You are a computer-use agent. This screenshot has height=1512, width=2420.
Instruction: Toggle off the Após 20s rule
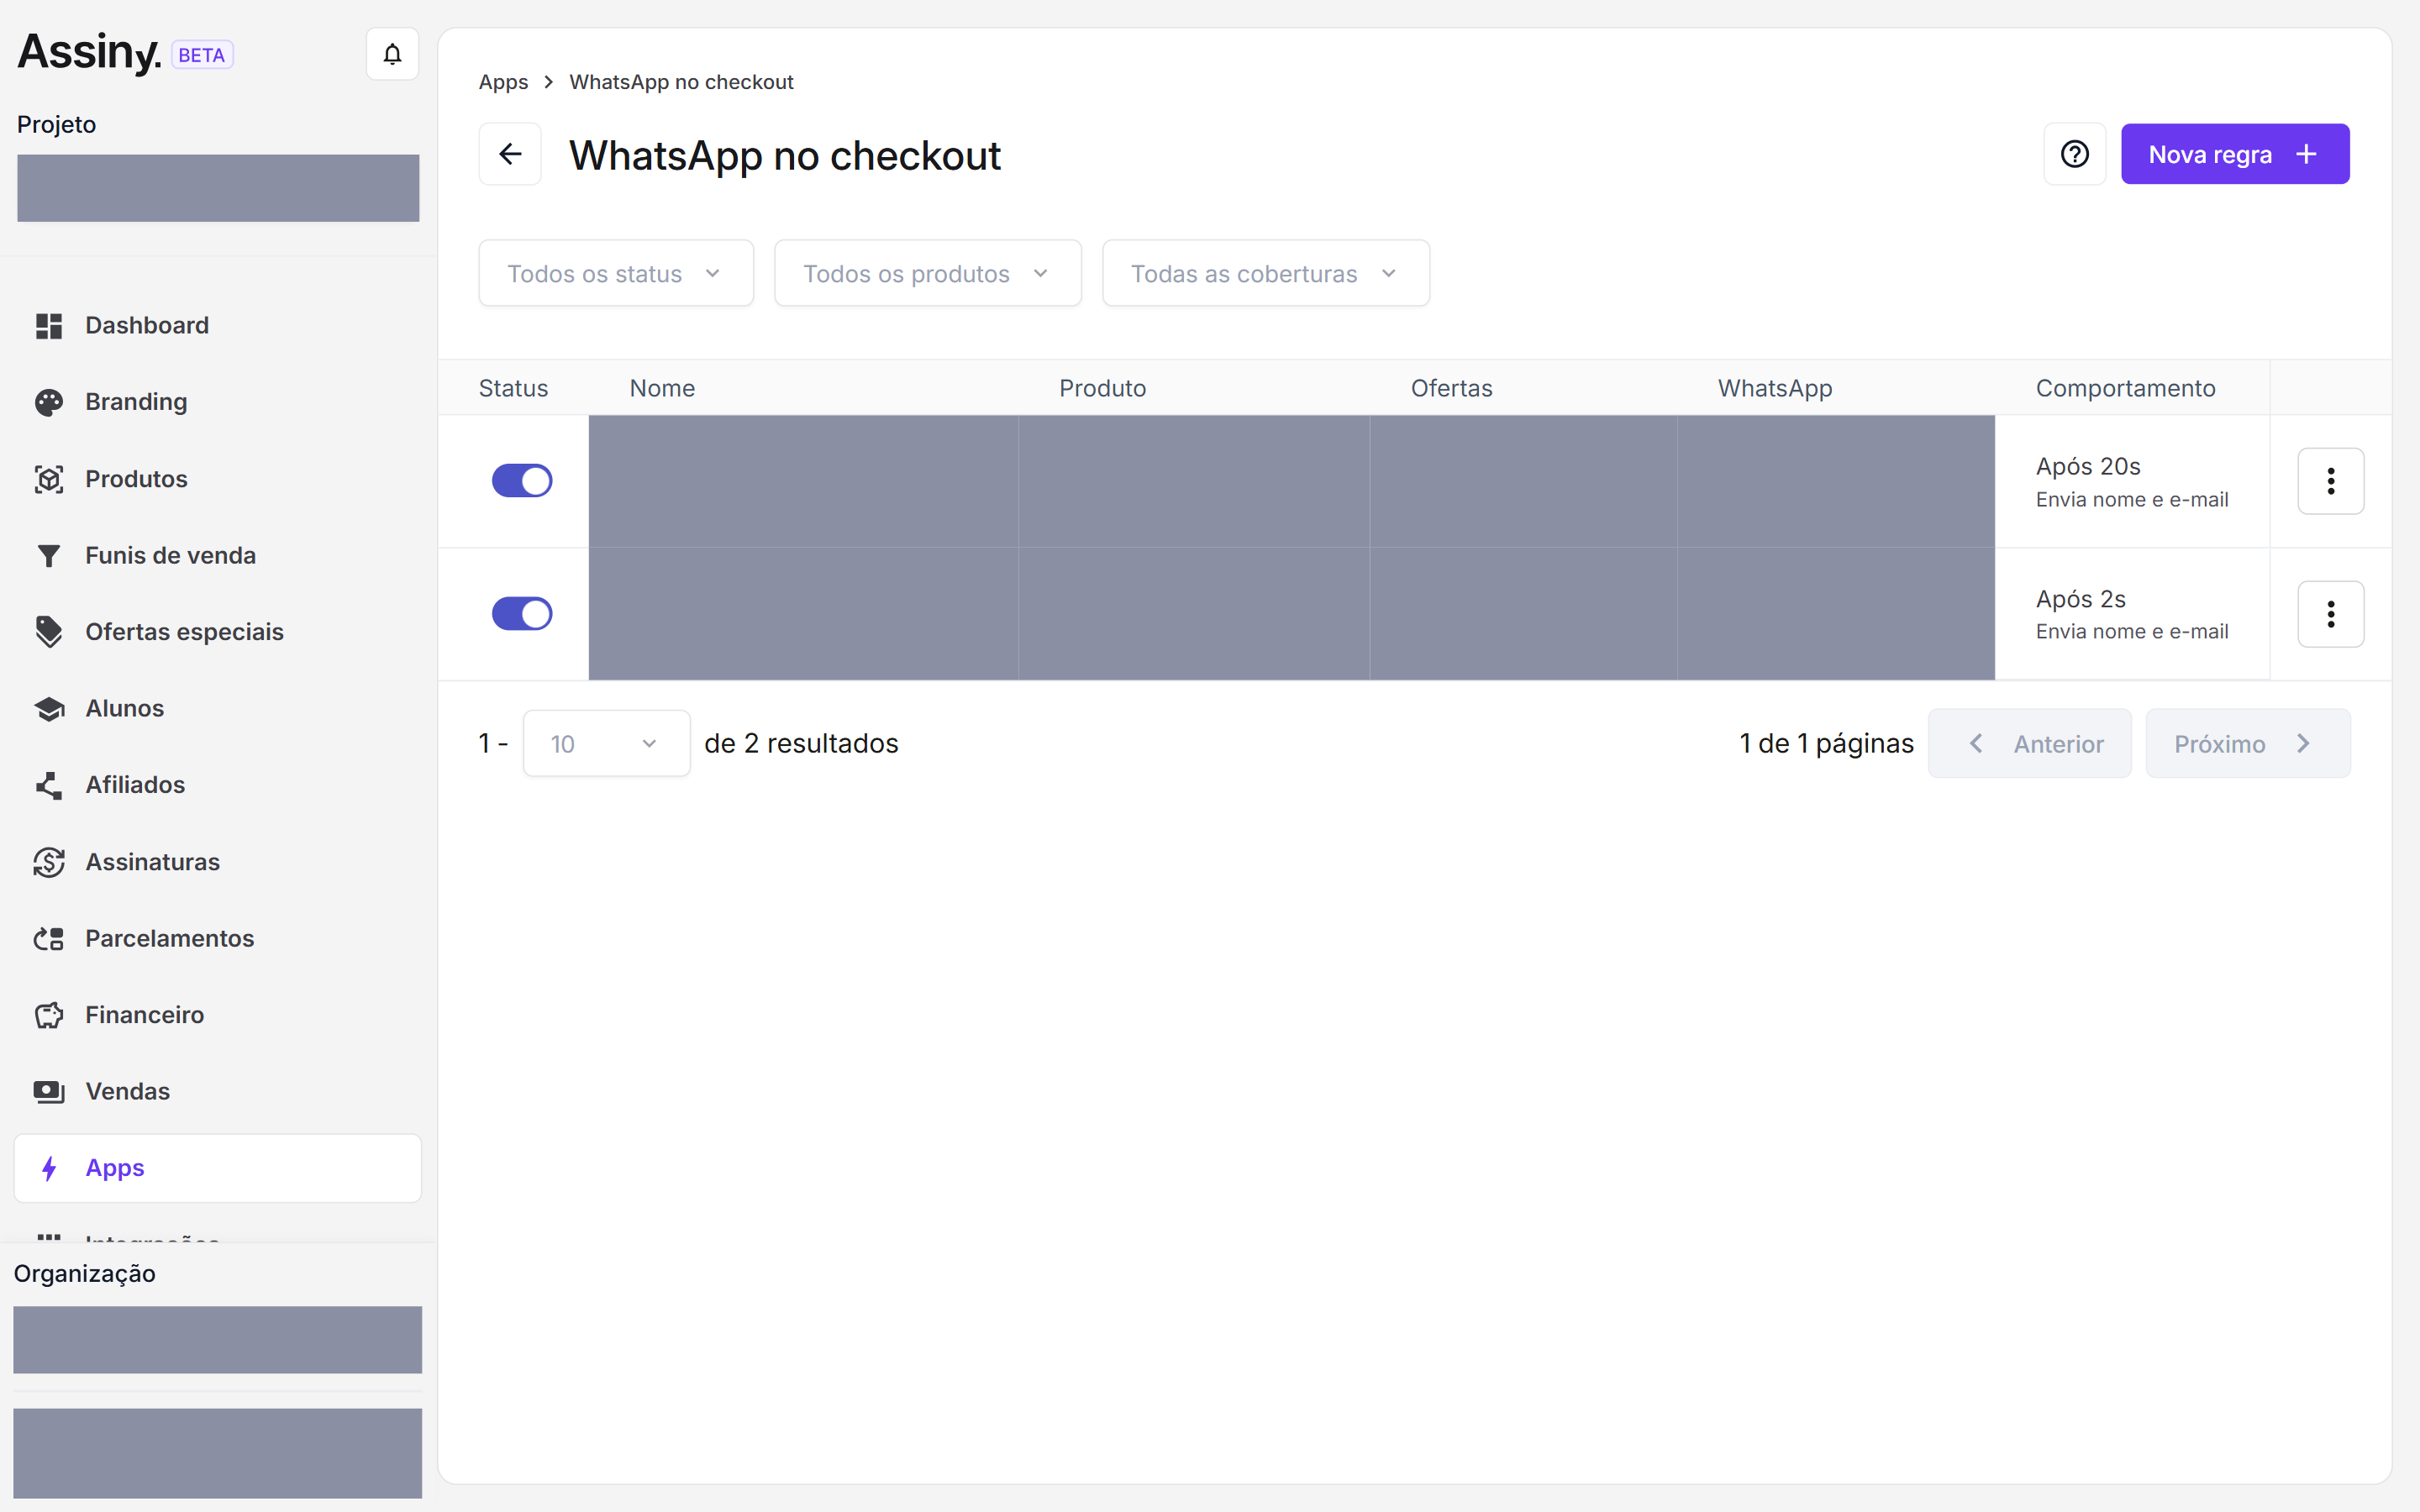(522, 481)
